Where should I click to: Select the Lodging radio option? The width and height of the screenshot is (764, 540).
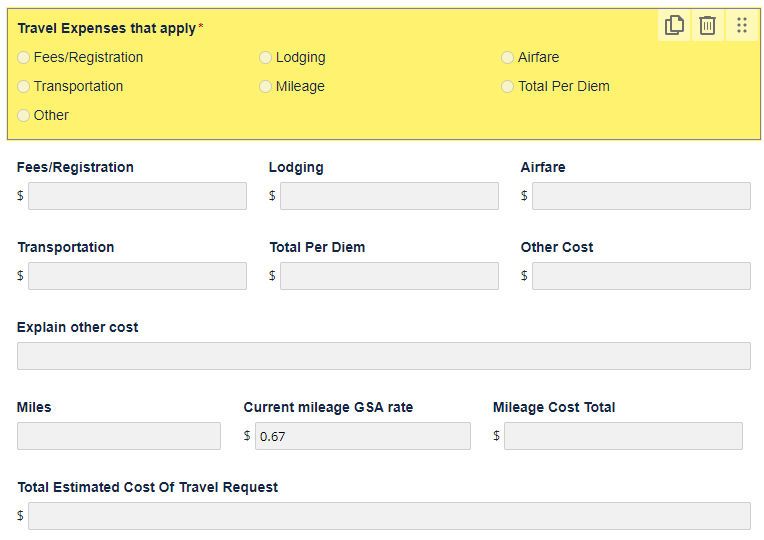point(266,58)
